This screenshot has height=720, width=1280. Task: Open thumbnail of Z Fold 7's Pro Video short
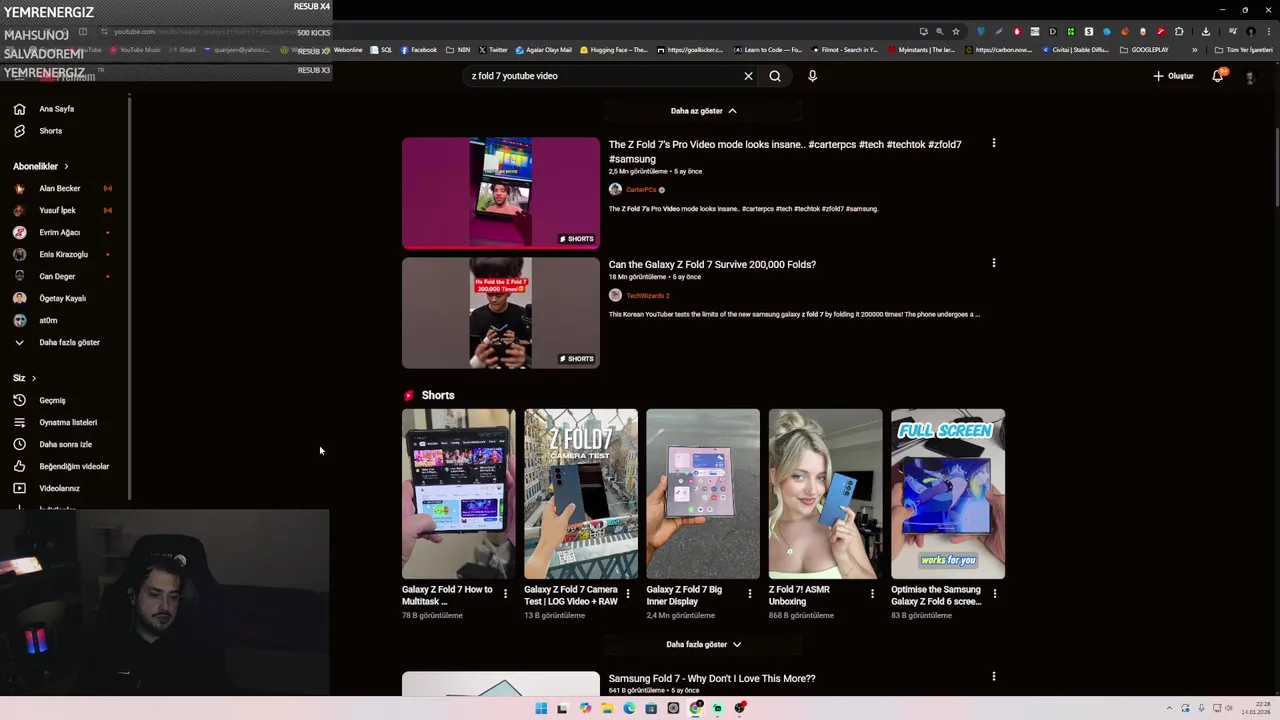pyautogui.click(x=501, y=193)
